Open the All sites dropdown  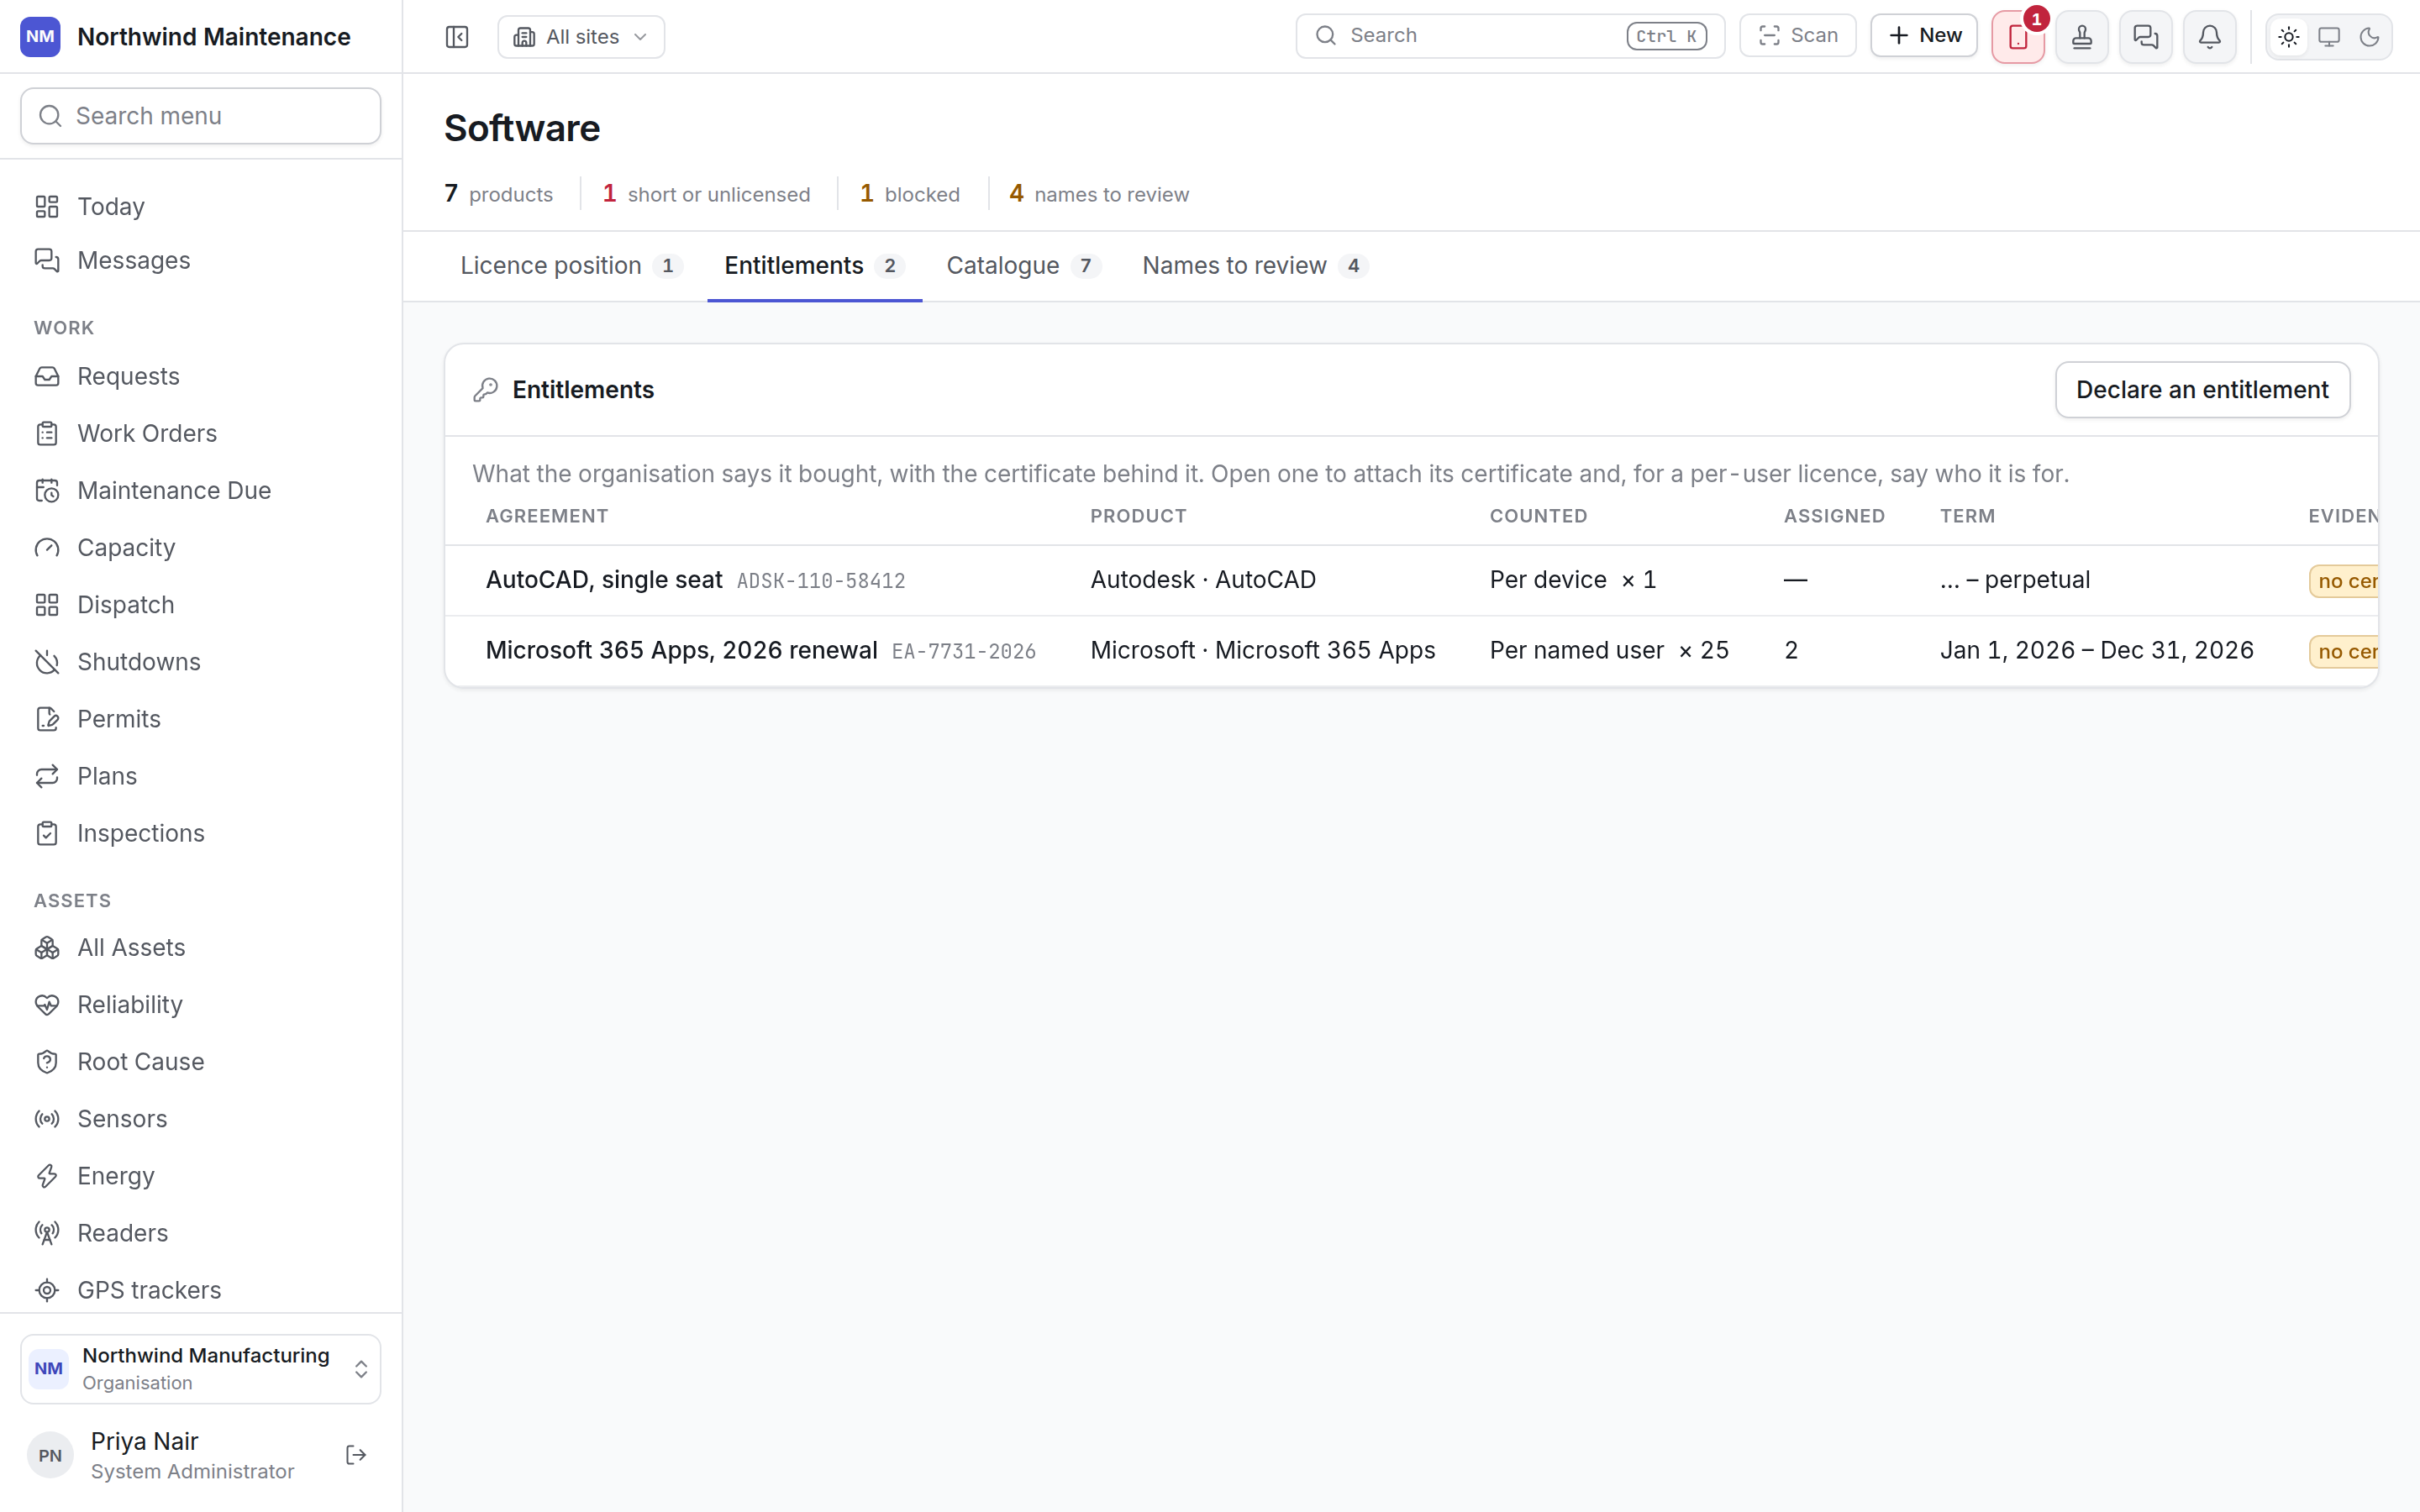pyautogui.click(x=581, y=37)
